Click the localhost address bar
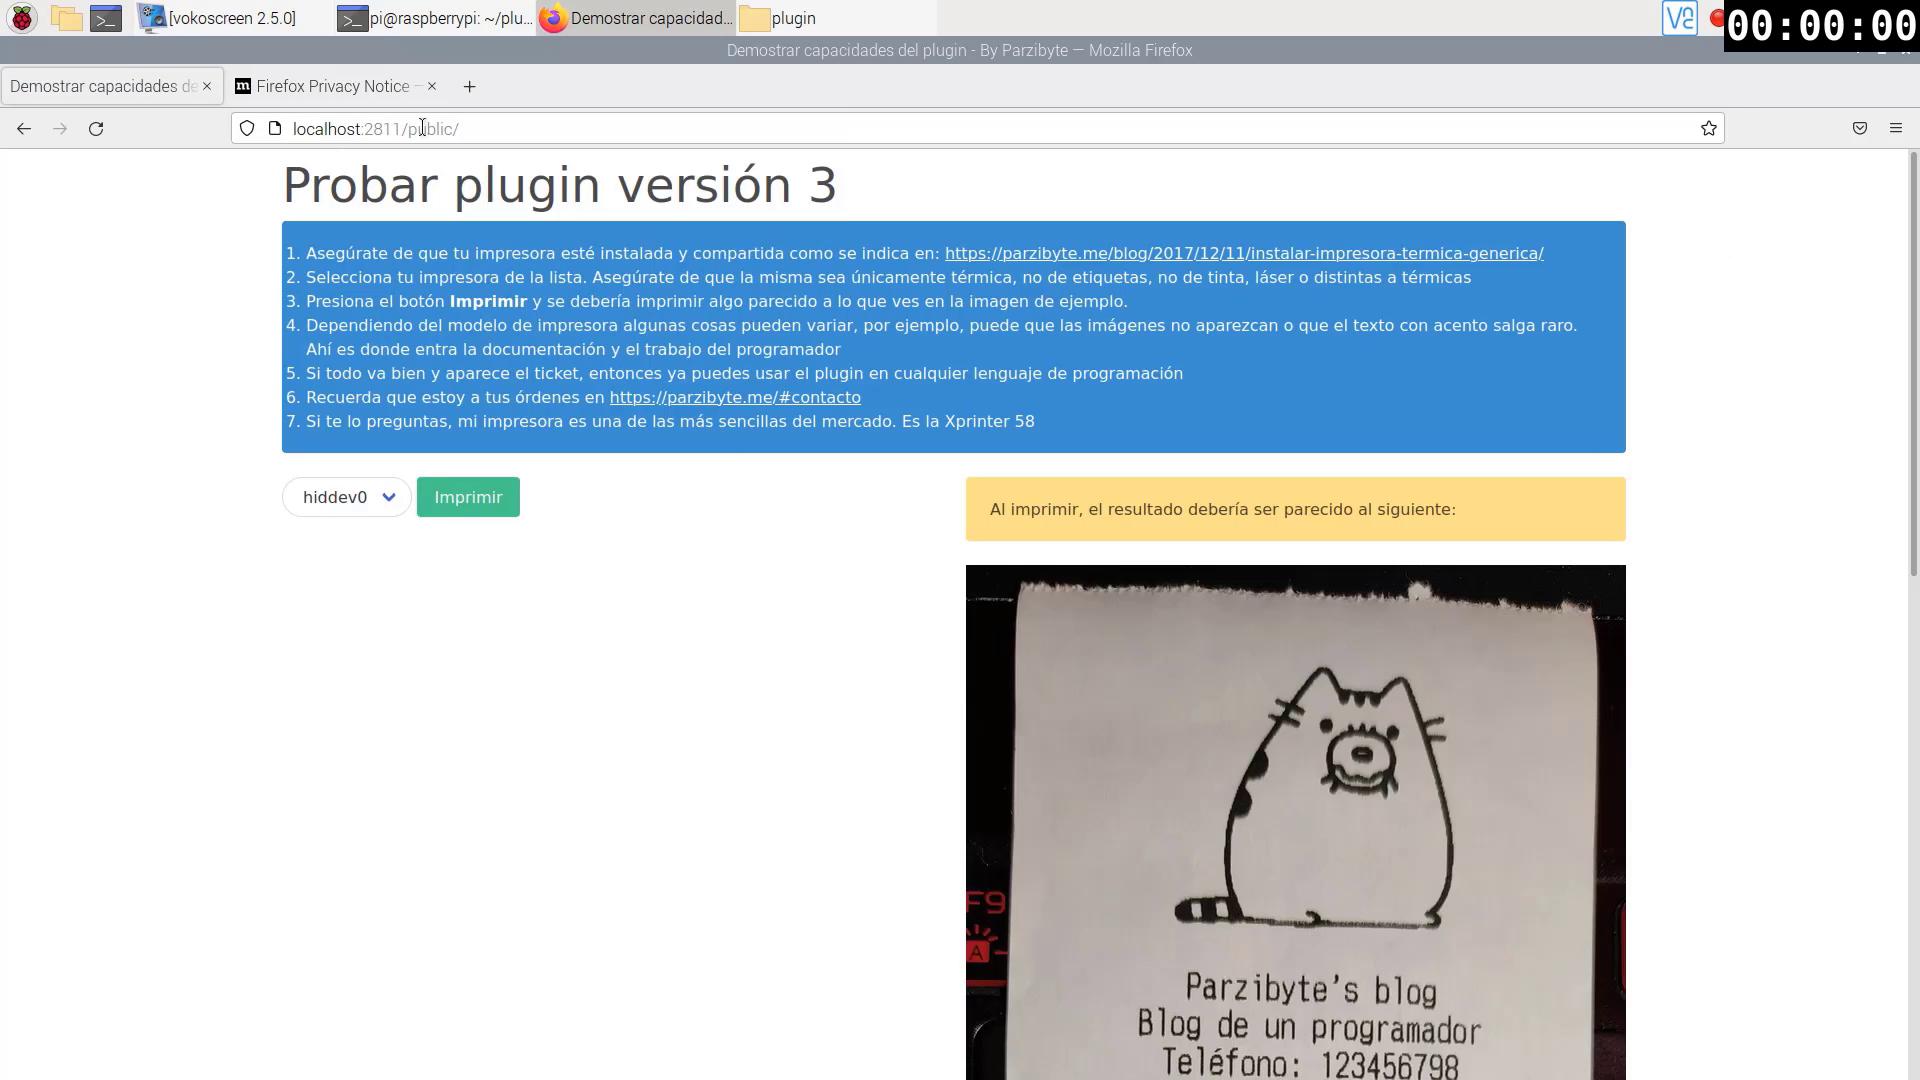This screenshot has height=1080, width=1920. 900,129
